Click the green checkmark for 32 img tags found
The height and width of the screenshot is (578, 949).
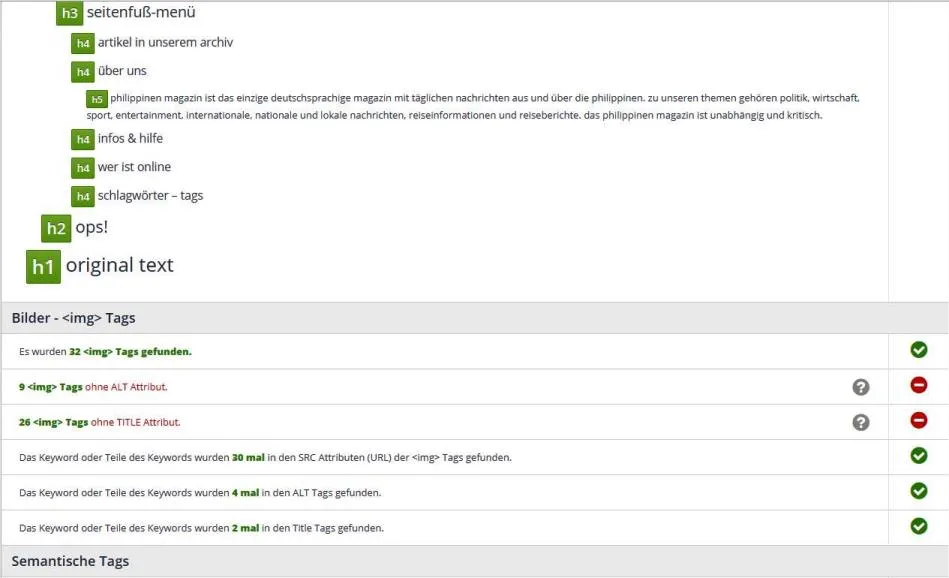(918, 350)
